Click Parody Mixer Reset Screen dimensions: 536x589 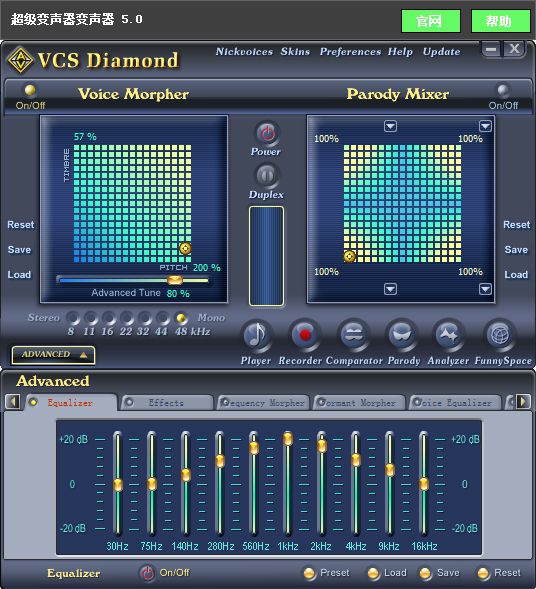point(516,225)
